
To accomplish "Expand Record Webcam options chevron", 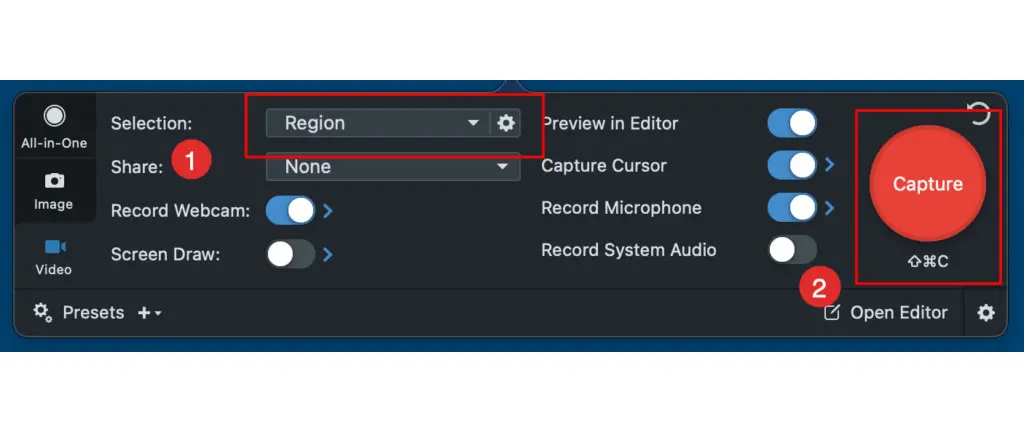I will point(328,211).
